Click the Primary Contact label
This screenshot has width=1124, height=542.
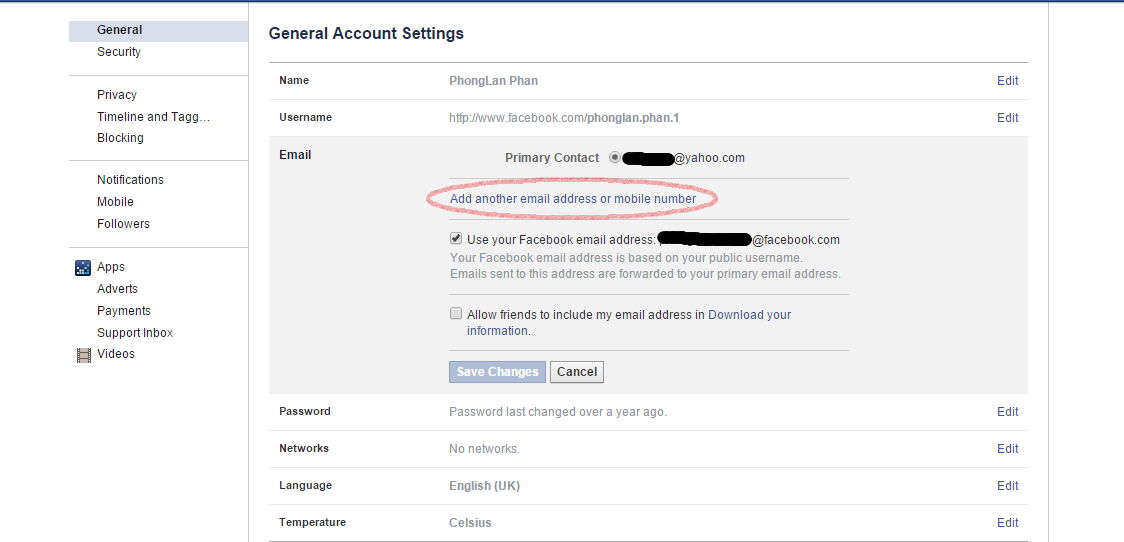(551, 158)
